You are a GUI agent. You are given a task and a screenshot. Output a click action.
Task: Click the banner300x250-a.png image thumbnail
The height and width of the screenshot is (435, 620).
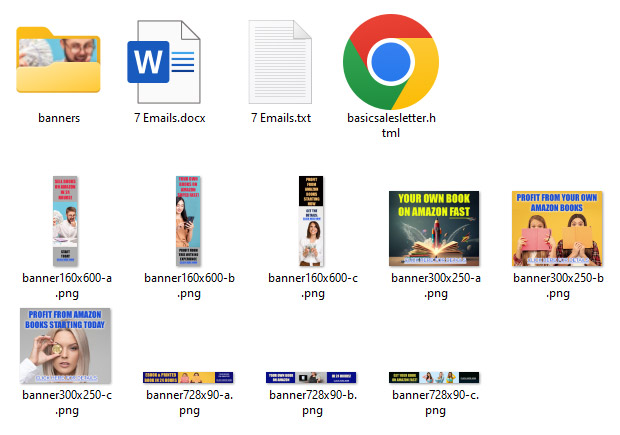click(433, 228)
